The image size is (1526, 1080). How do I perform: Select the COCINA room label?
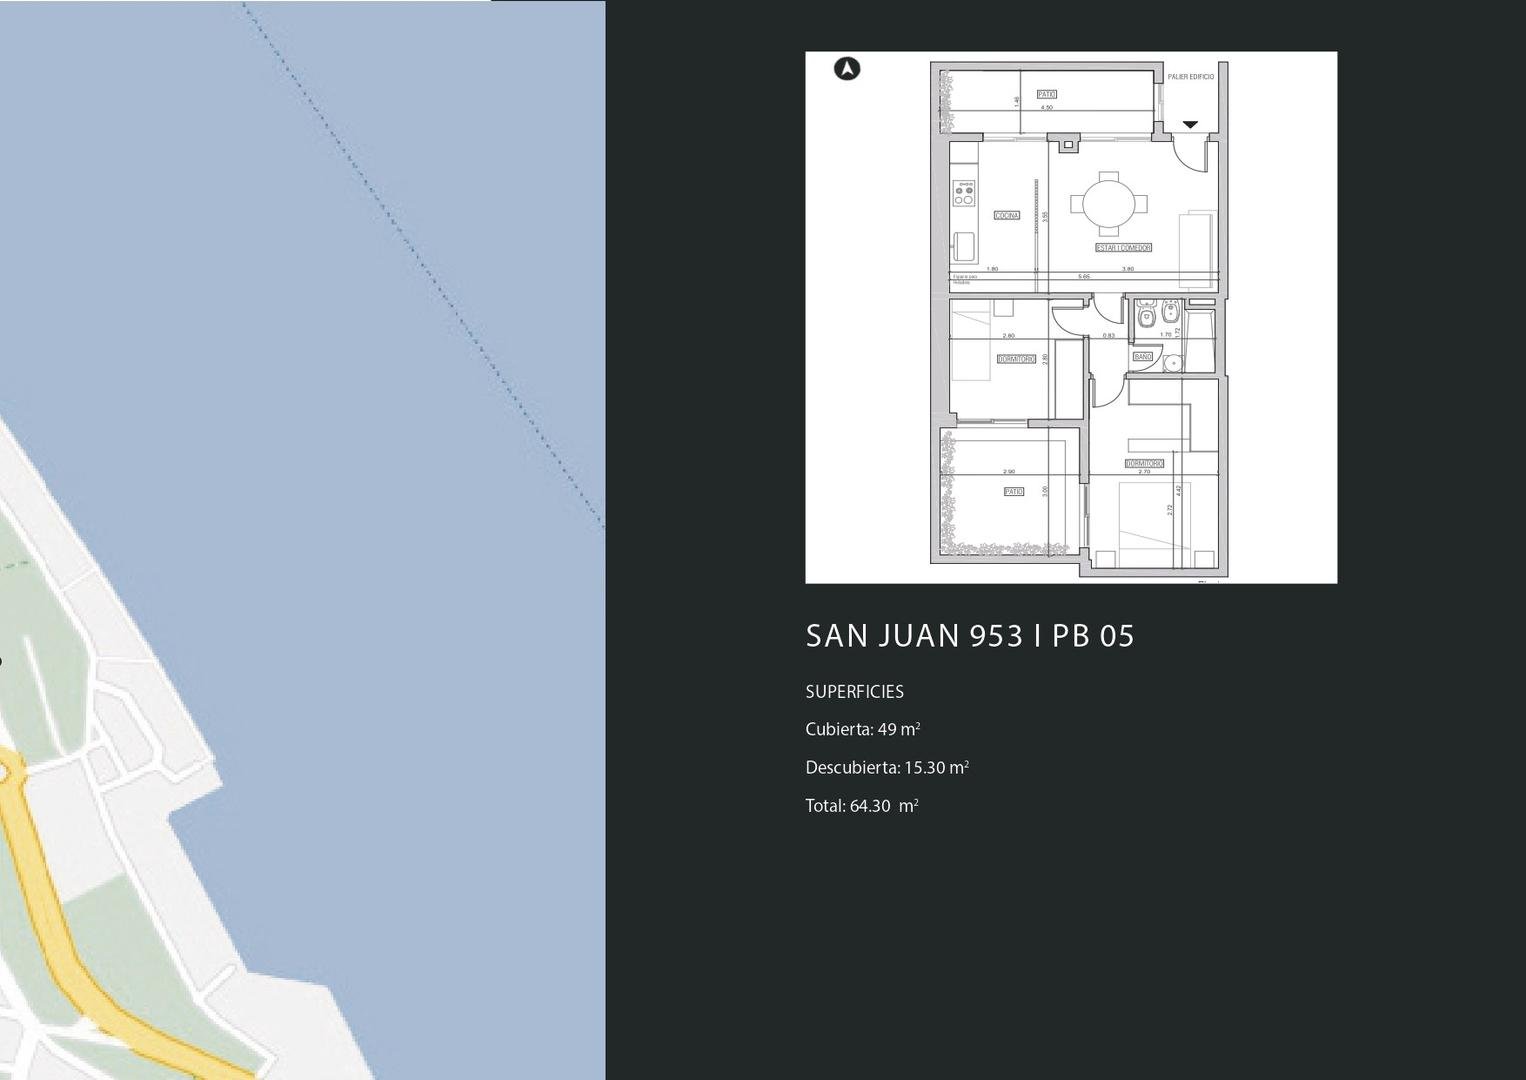point(1007,216)
